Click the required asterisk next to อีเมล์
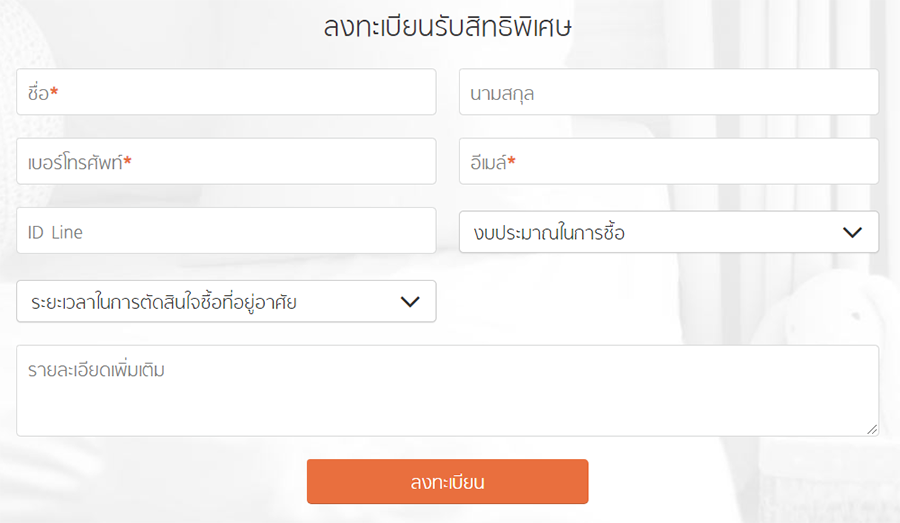Image resolution: width=900 pixels, height=523 pixels. (512, 162)
